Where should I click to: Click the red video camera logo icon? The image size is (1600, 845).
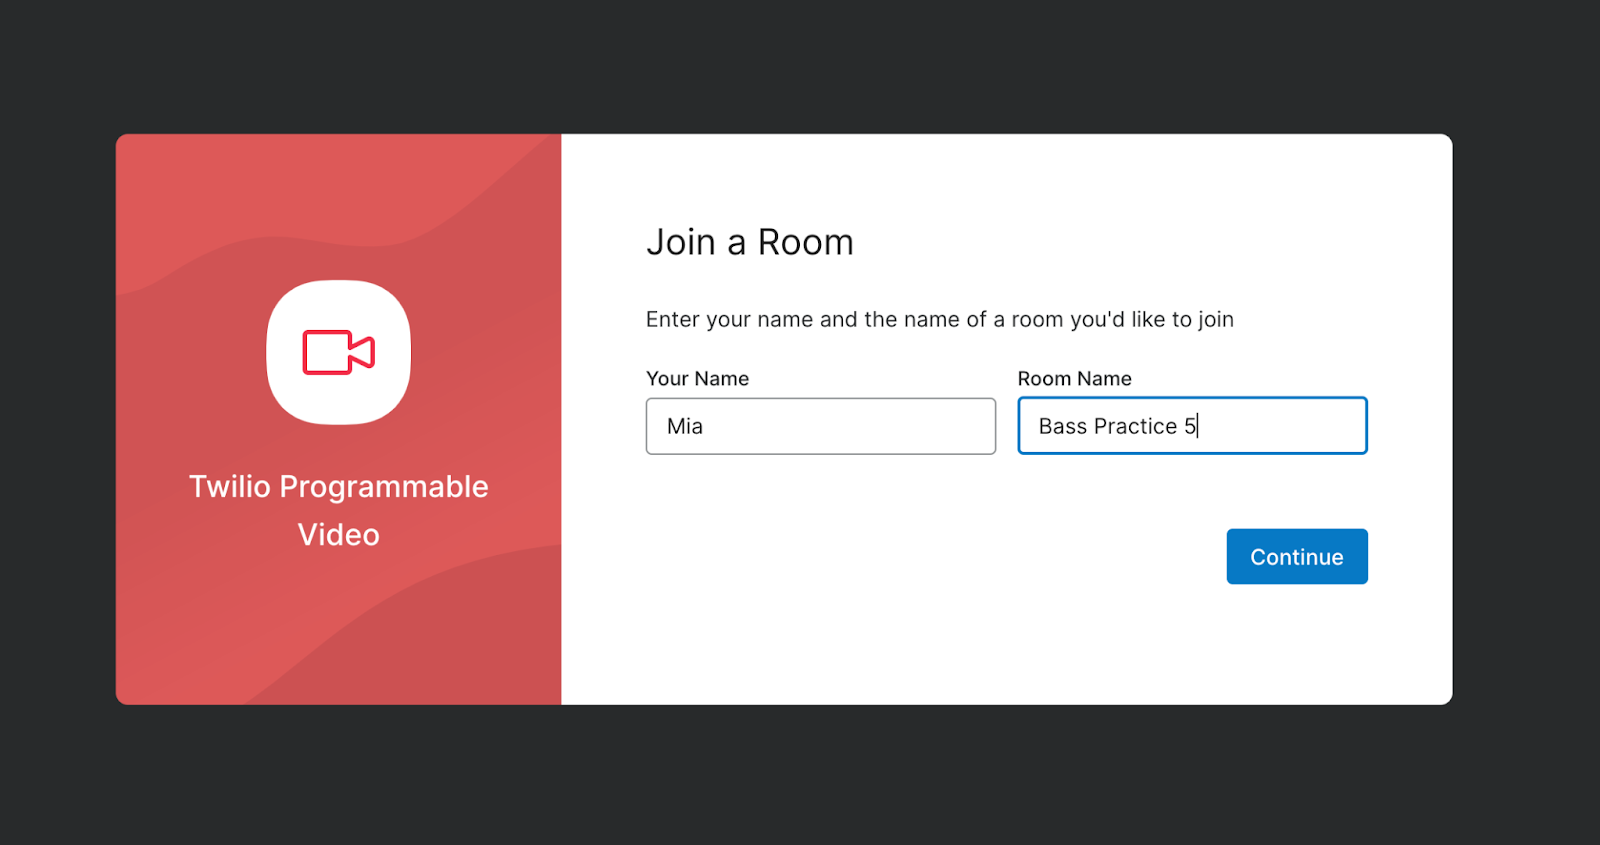(339, 352)
